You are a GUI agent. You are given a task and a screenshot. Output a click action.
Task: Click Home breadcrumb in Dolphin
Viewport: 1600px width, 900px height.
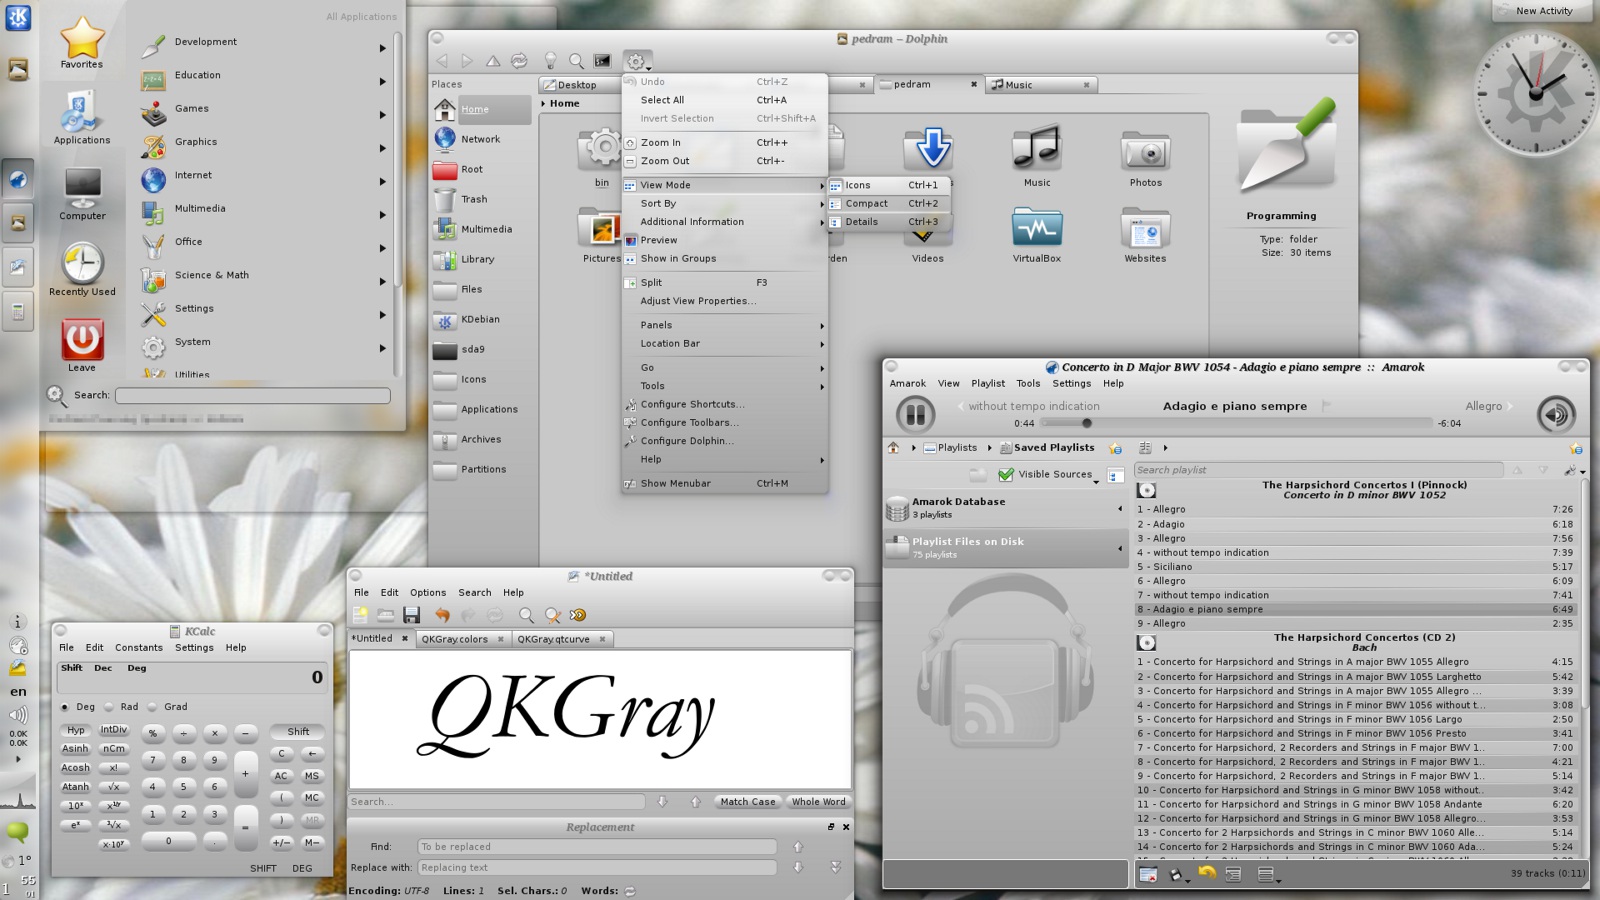tap(564, 103)
